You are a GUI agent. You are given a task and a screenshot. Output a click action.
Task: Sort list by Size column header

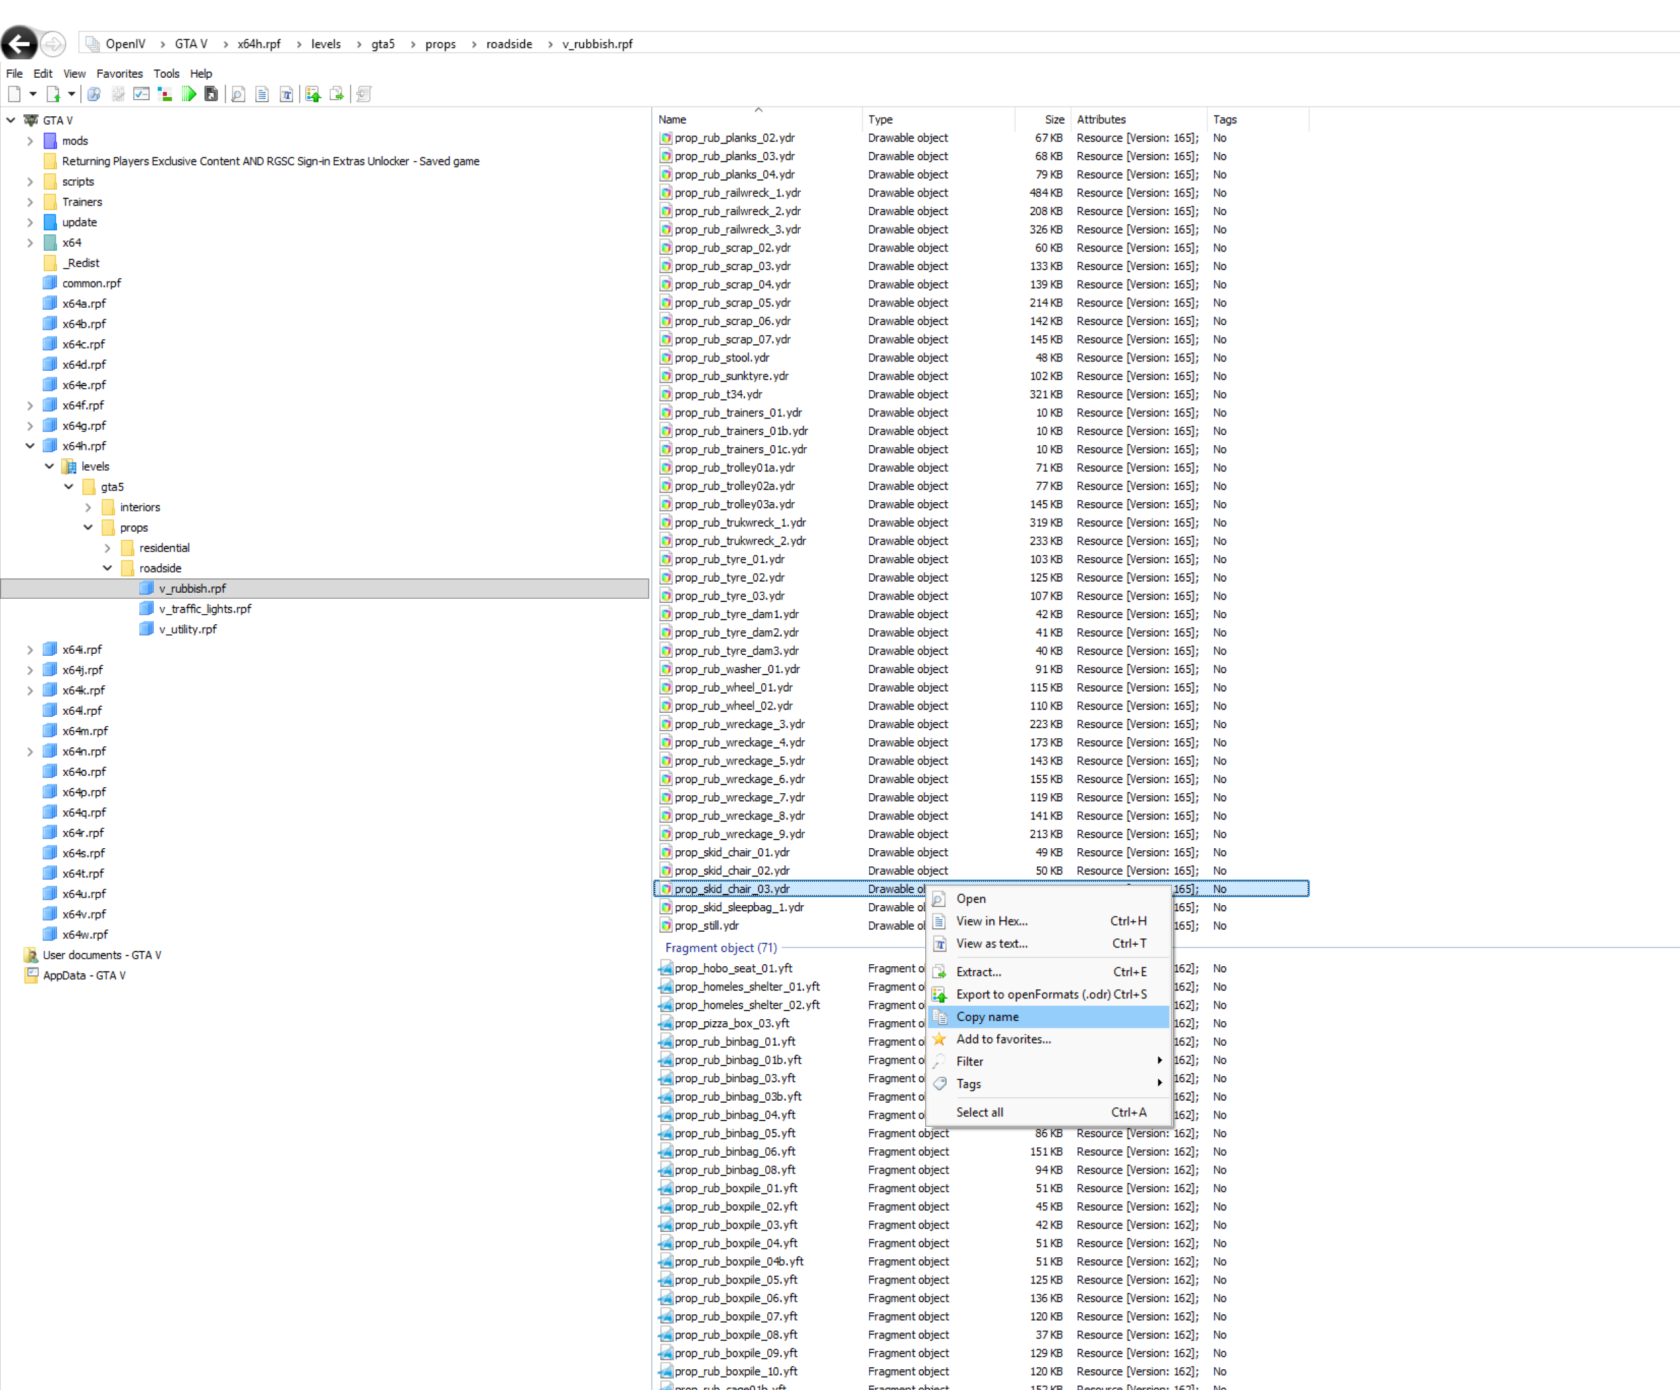pyautogui.click(x=1054, y=119)
